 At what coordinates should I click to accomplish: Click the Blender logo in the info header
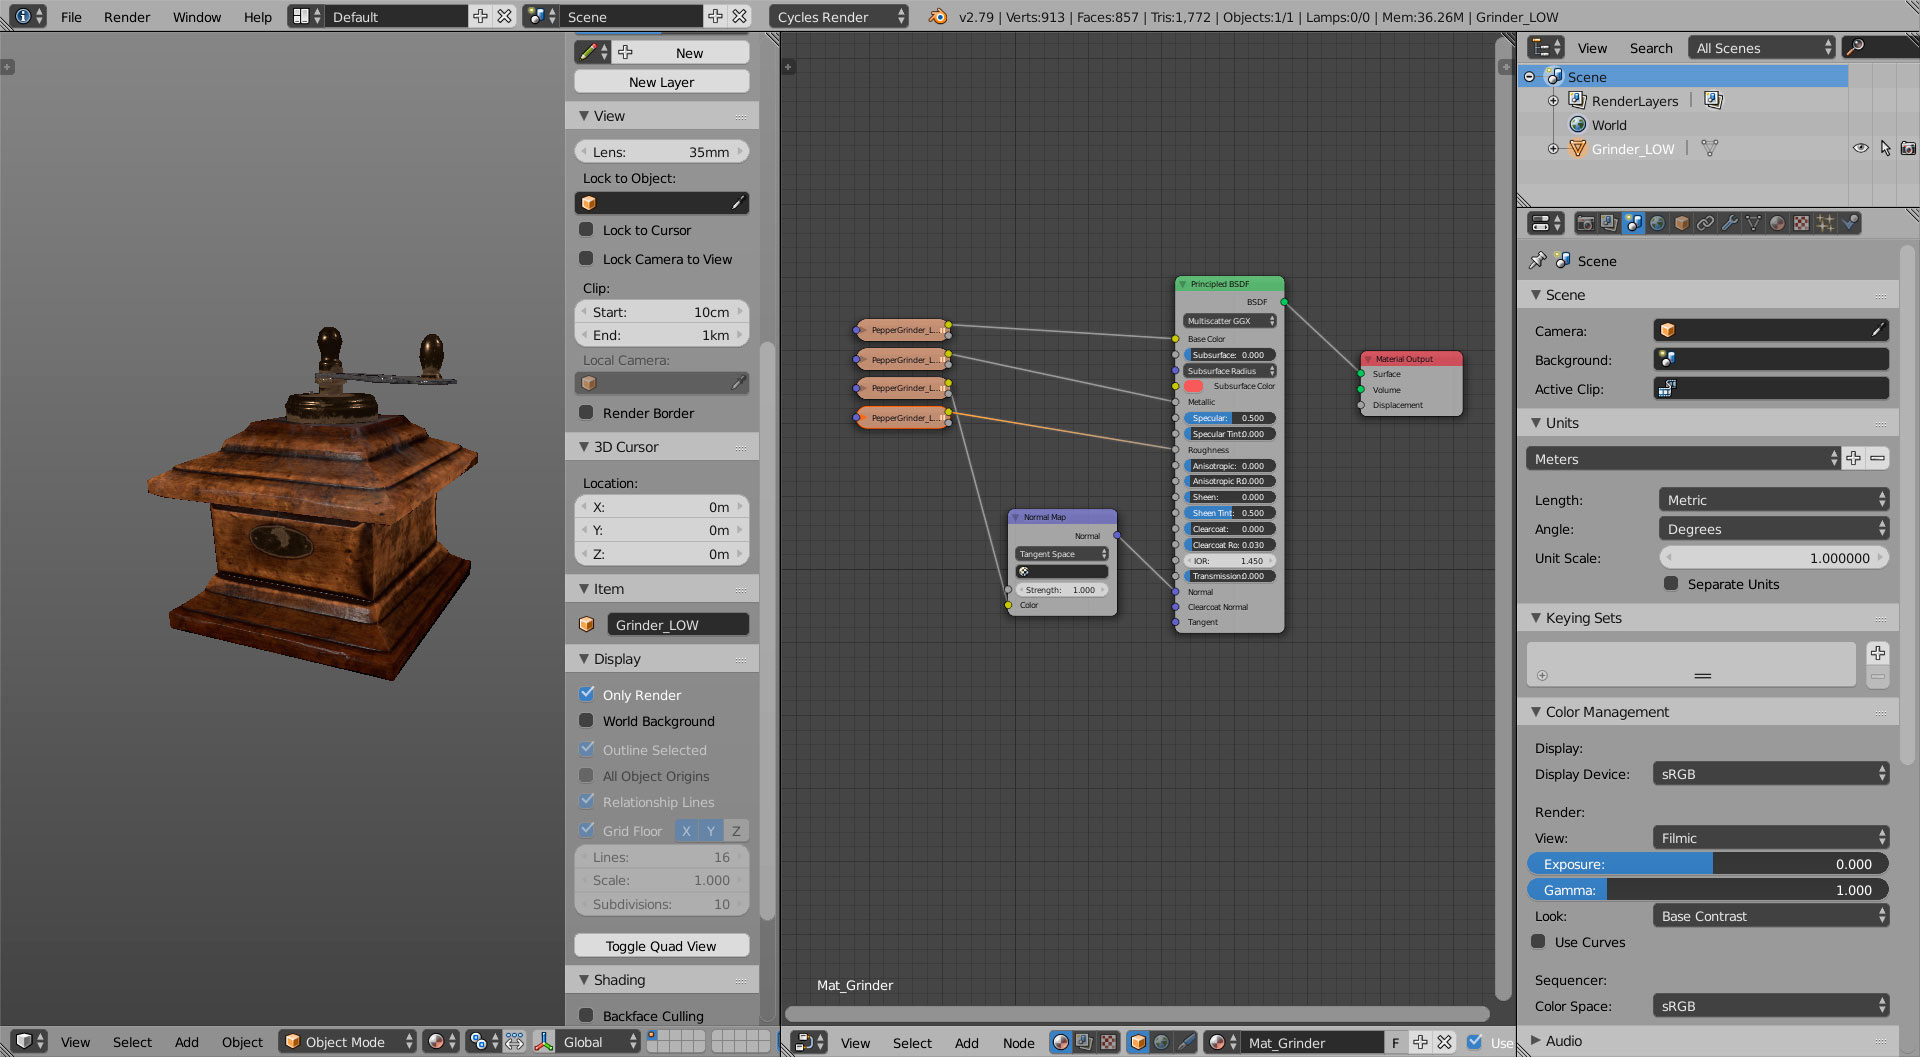[x=938, y=17]
